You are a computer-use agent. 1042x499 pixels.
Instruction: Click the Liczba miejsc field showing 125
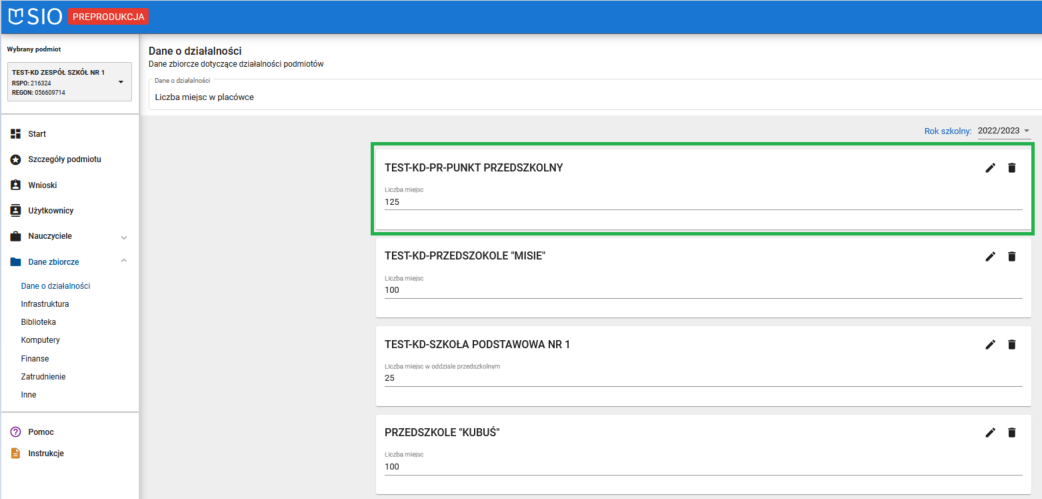click(x=702, y=202)
